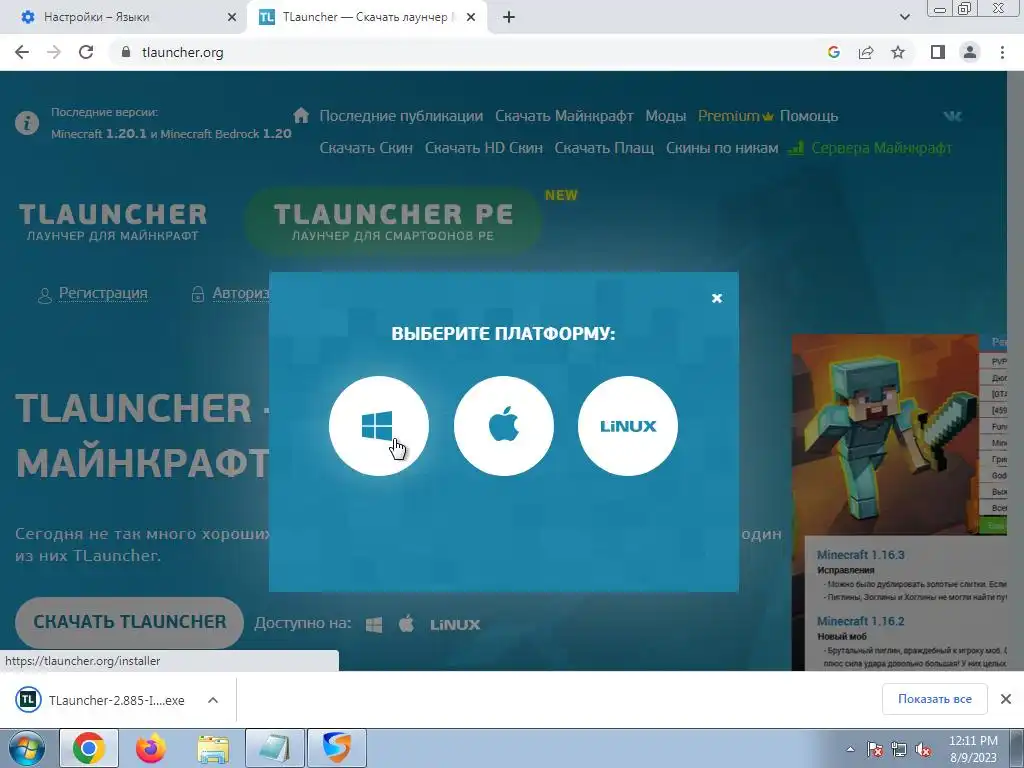Go back in browser history
Viewport: 1024px width, 768px height.
tap(22, 52)
